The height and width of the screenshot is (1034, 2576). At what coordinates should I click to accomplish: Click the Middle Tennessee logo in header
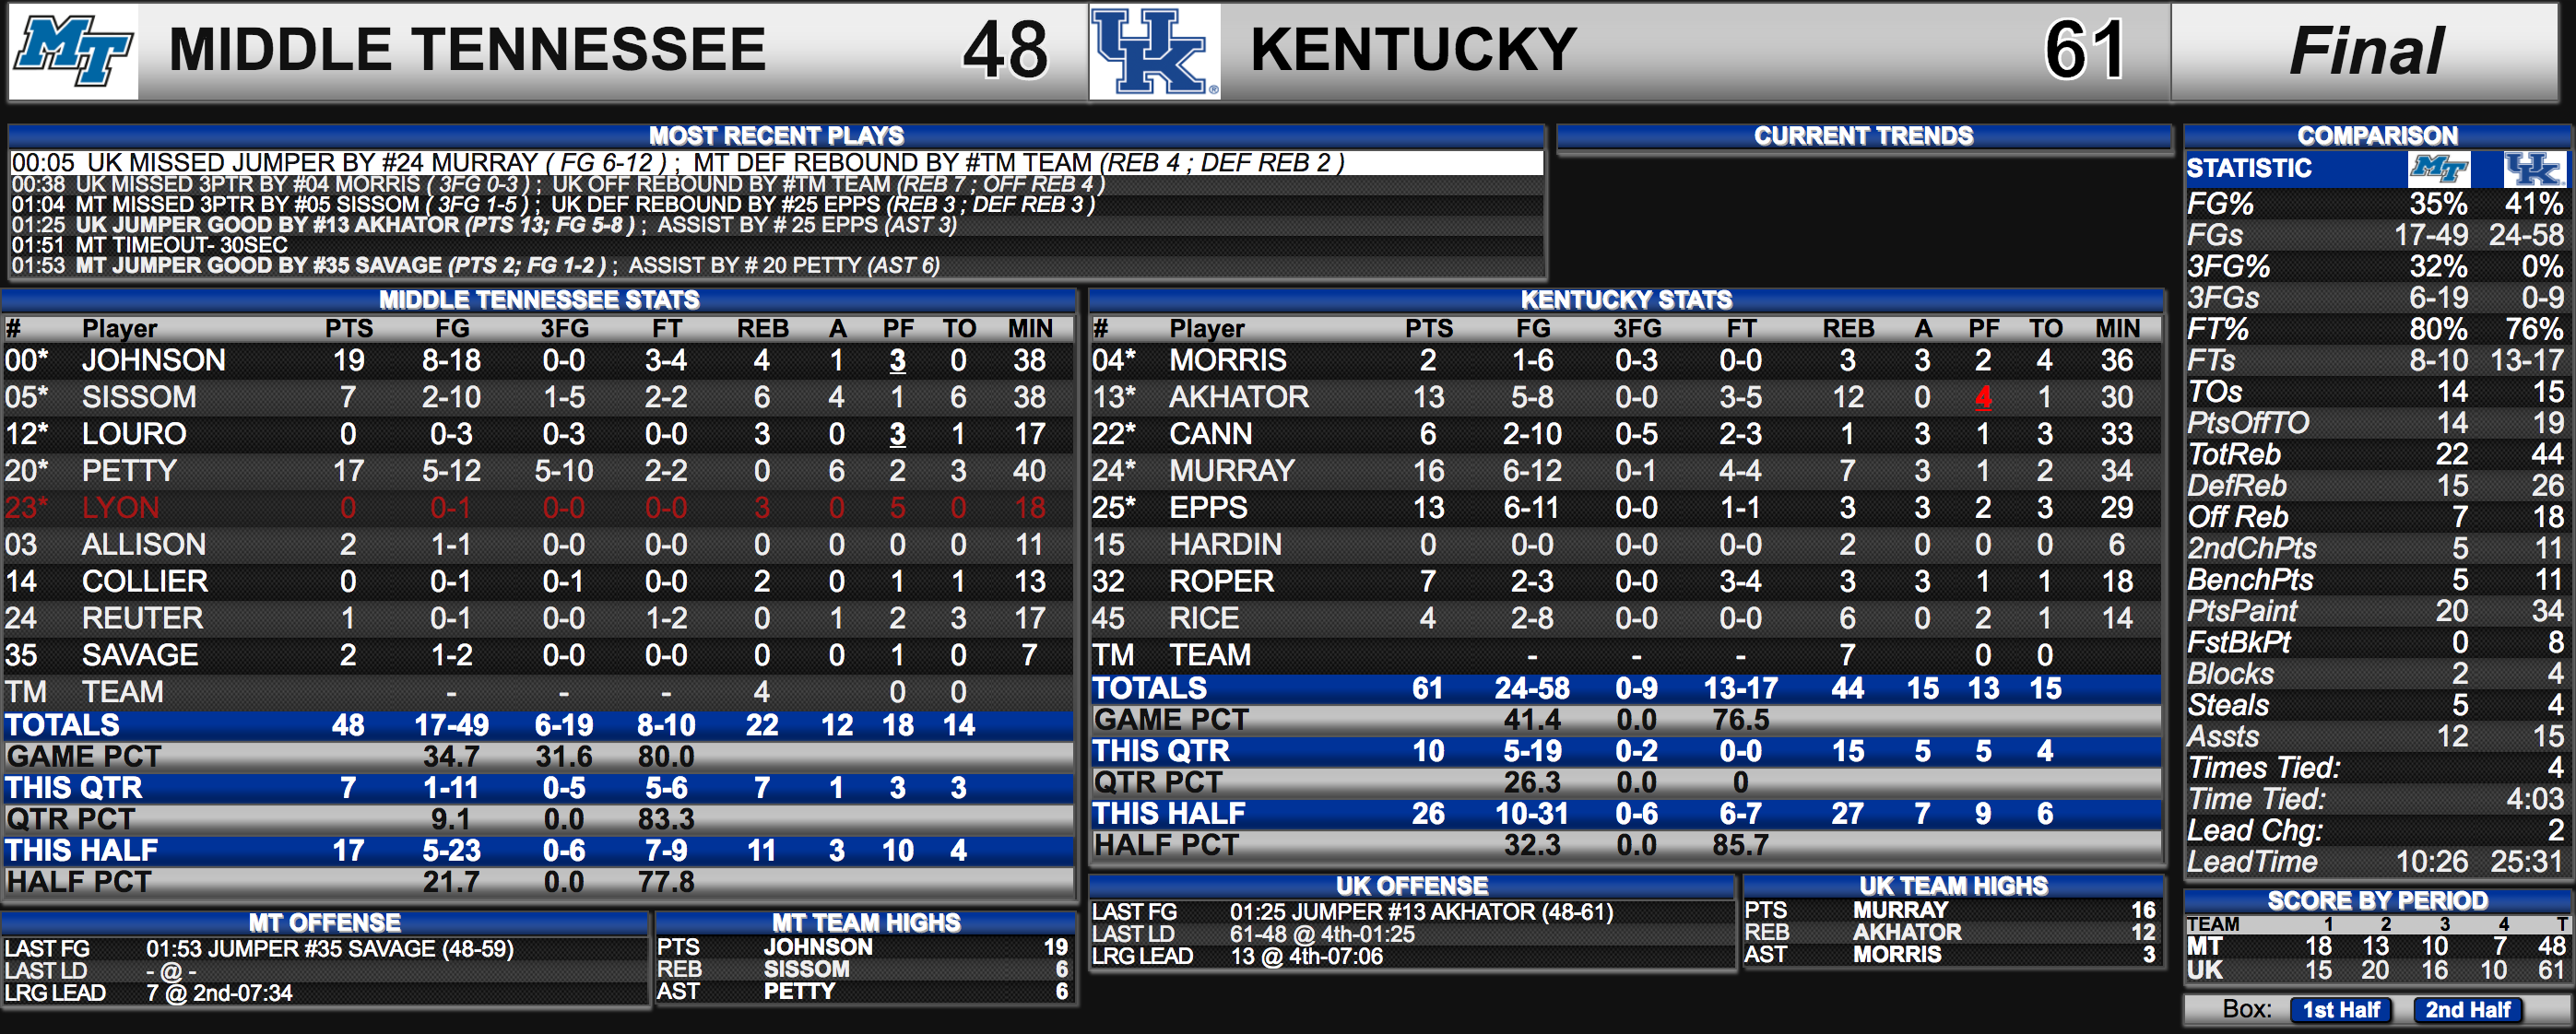[73, 51]
